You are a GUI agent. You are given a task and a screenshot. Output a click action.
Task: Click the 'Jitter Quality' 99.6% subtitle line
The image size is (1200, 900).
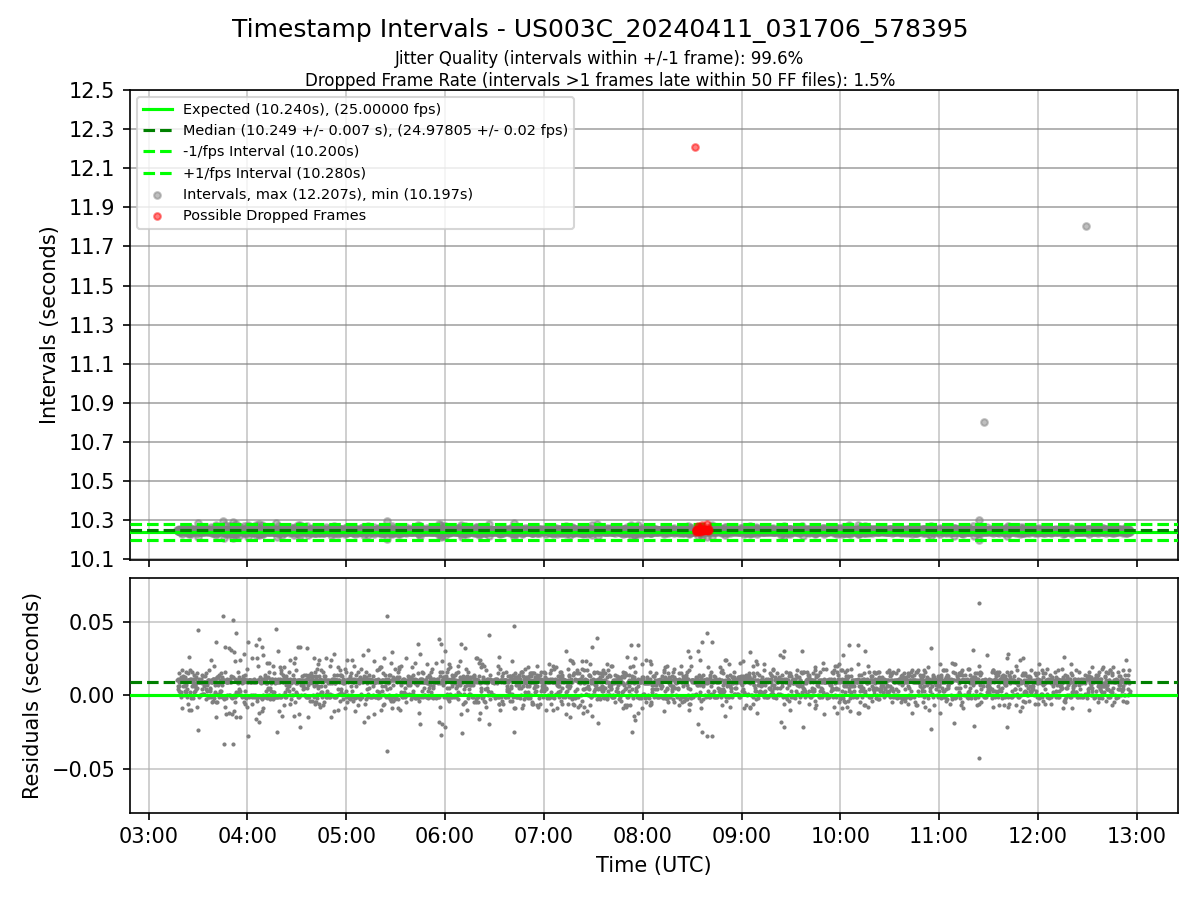tap(599, 58)
